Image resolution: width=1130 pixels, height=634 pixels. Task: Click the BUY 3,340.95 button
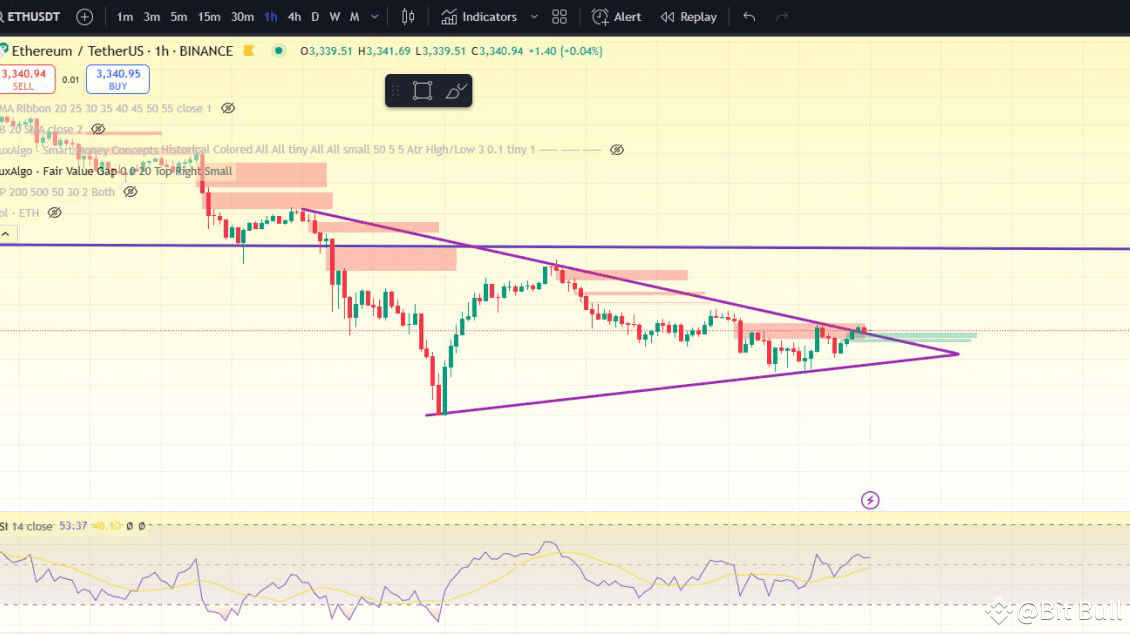pyautogui.click(x=117, y=76)
